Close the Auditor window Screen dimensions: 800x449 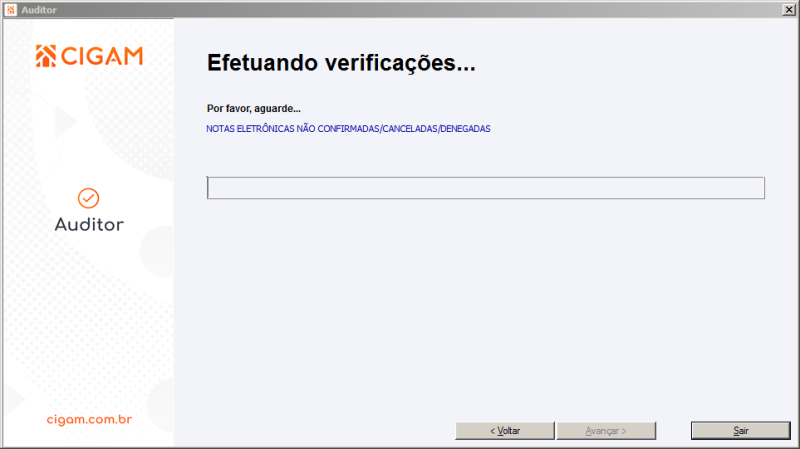click(x=789, y=10)
